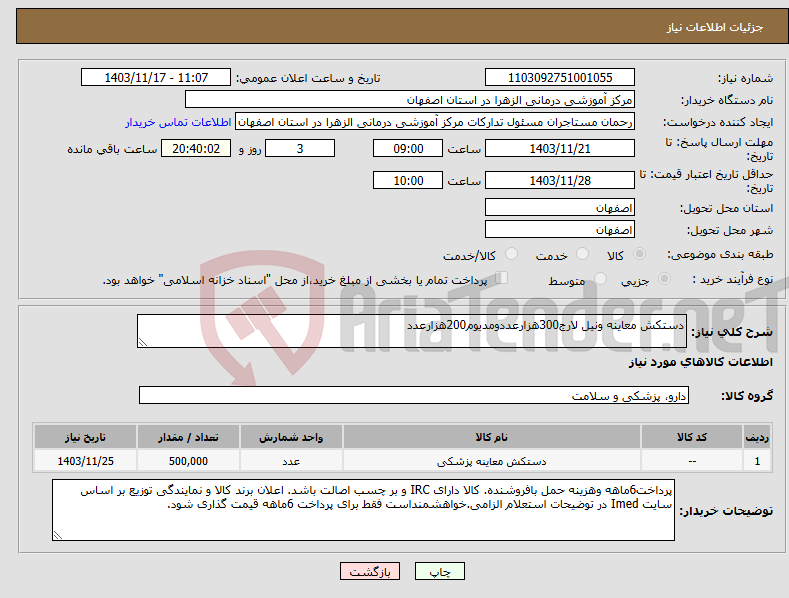This screenshot has width=789, height=598.
Task: Click the چاپ (print) button
Action: pyautogui.click(x=439, y=571)
